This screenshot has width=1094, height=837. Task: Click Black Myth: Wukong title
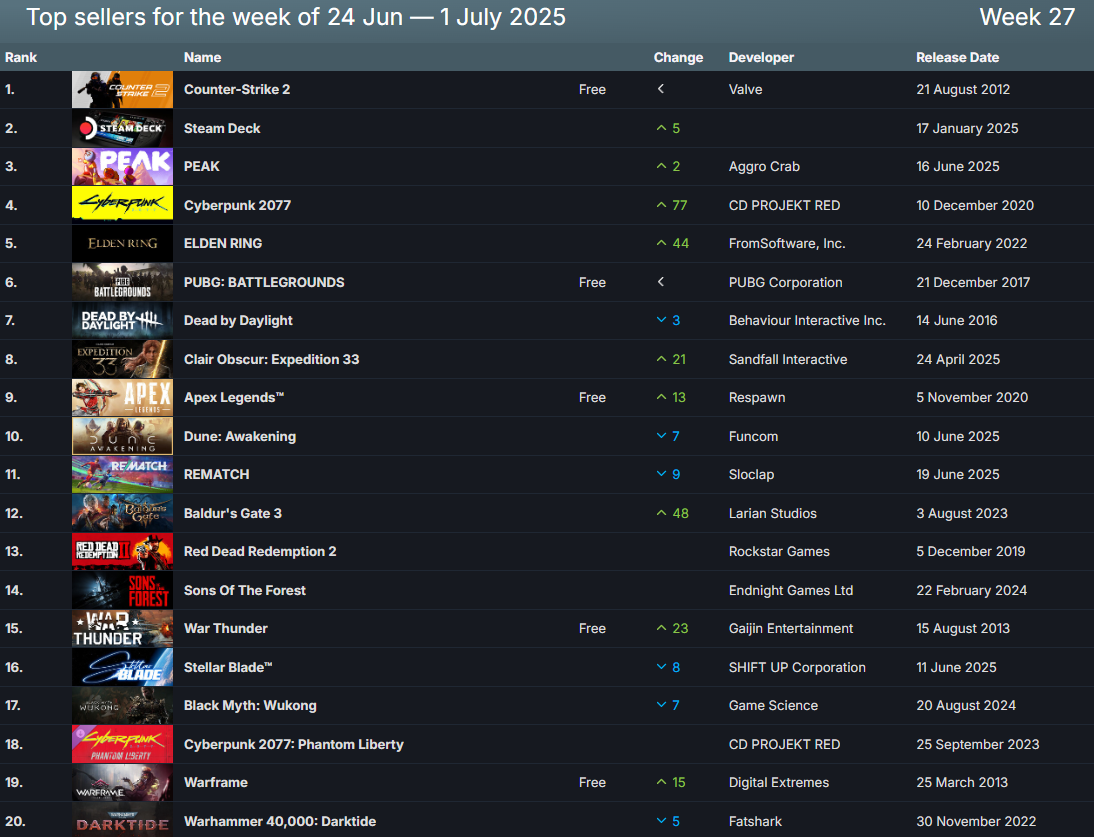coord(250,706)
